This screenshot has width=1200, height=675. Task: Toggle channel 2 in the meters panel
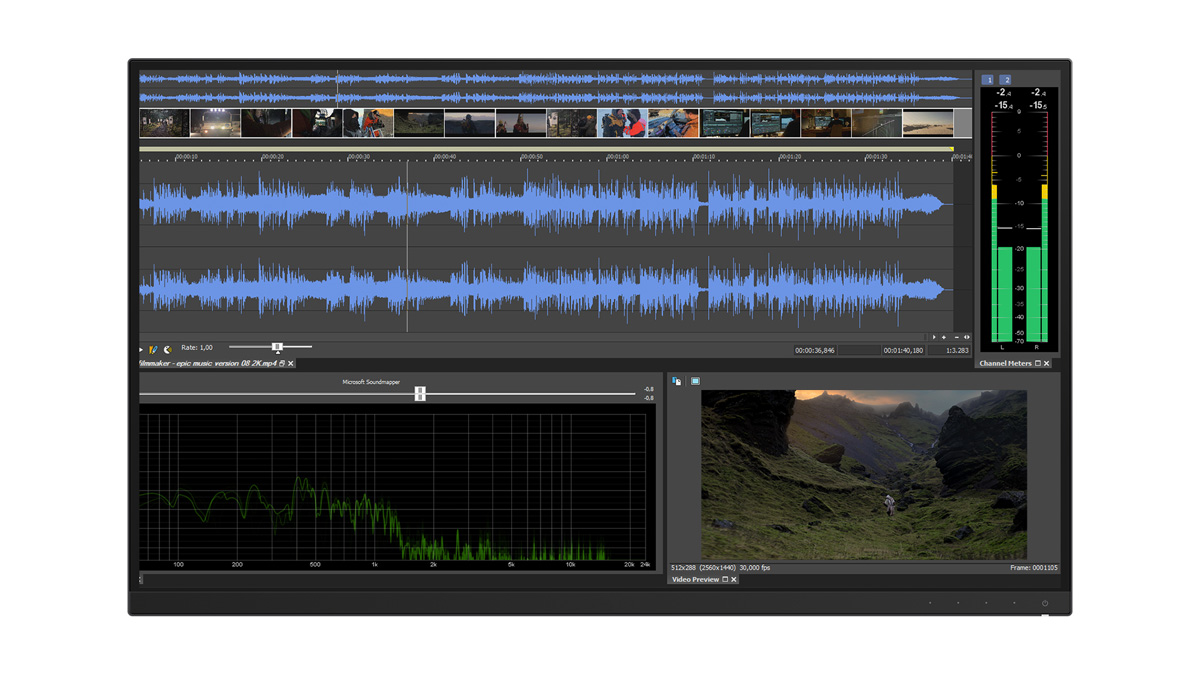[1006, 80]
